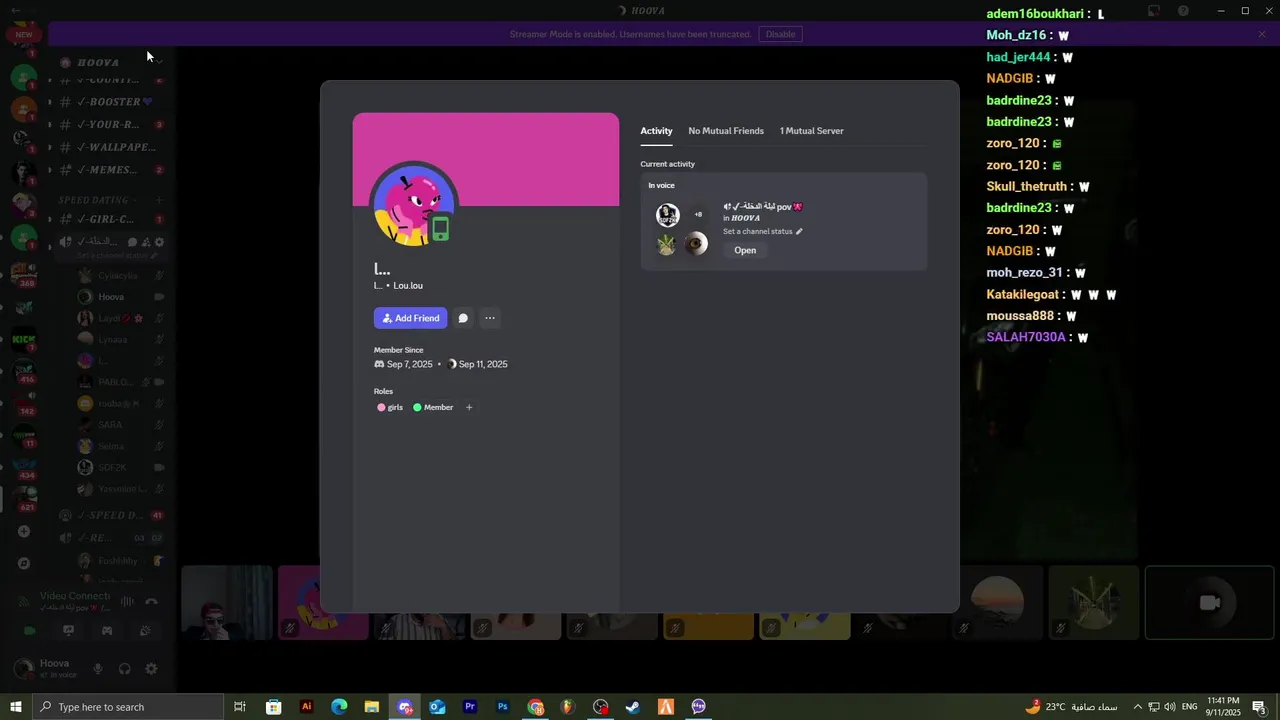Send a message from the profile popup
Viewport: 1280px width, 720px height.
click(x=463, y=318)
